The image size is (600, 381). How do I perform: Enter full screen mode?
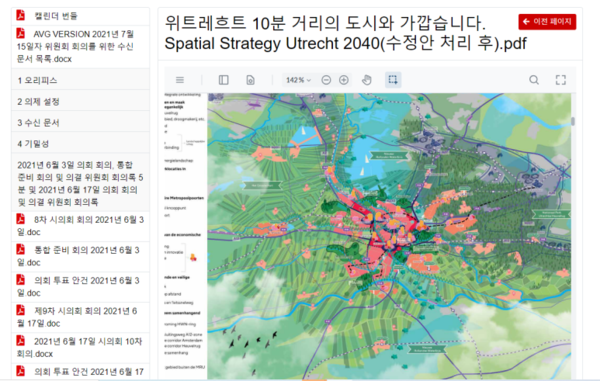point(561,80)
